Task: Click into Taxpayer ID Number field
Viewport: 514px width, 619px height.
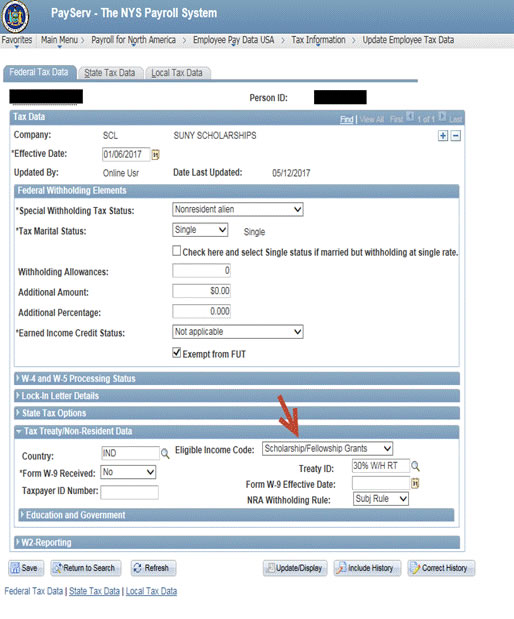Action: tap(129, 492)
